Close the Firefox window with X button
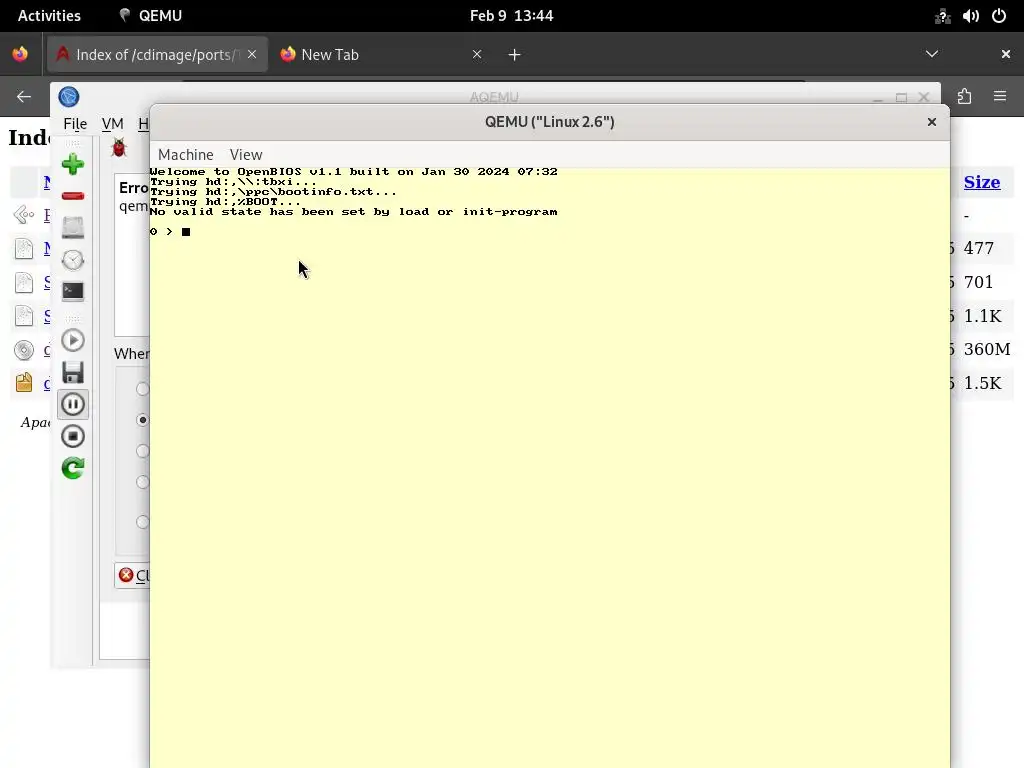The width and height of the screenshot is (1024, 768). pos(1006,54)
